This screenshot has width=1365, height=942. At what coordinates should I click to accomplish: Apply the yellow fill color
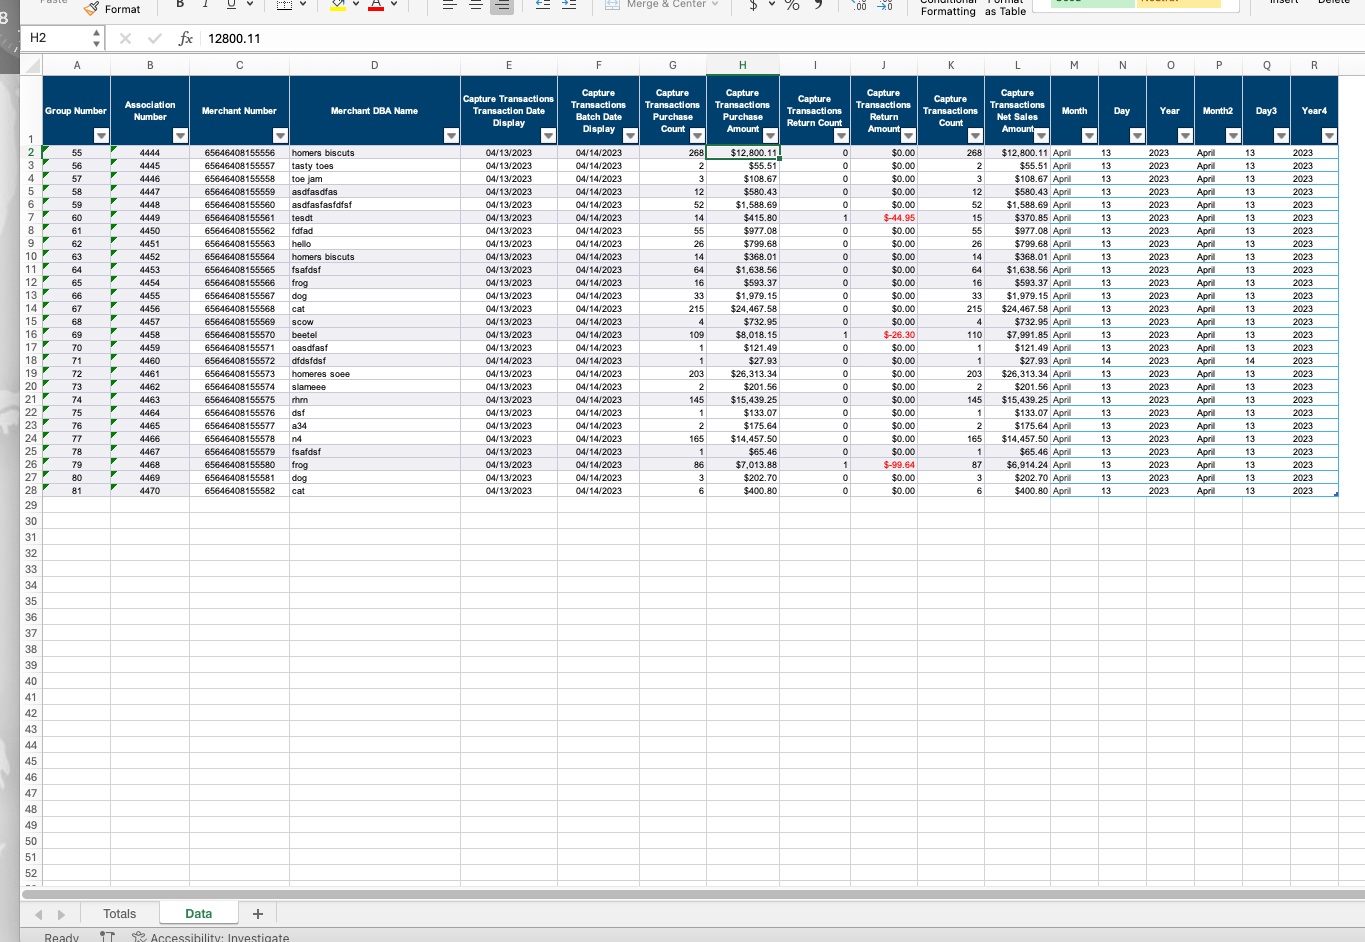[338, 4]
